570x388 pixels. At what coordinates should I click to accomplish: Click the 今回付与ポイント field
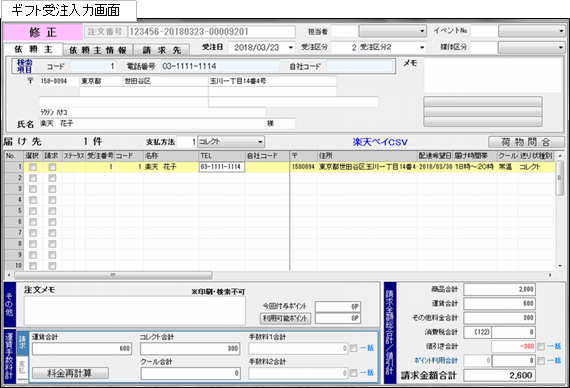point(338,307)
